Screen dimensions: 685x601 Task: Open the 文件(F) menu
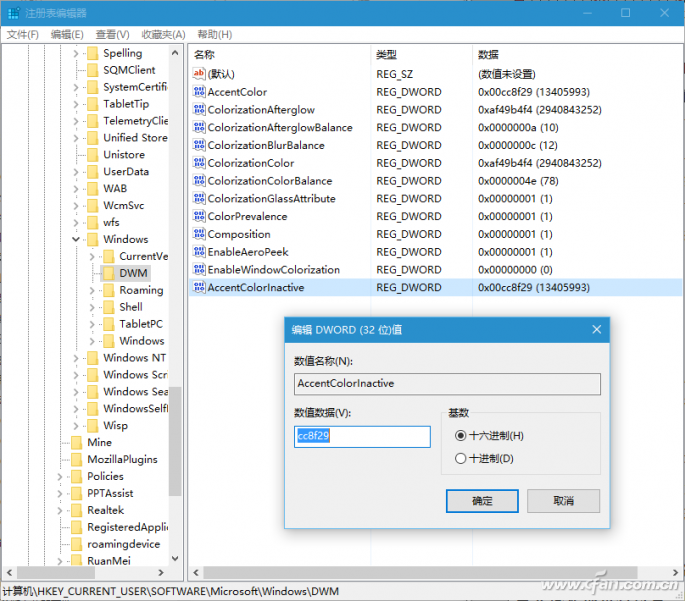click(23, 35)
